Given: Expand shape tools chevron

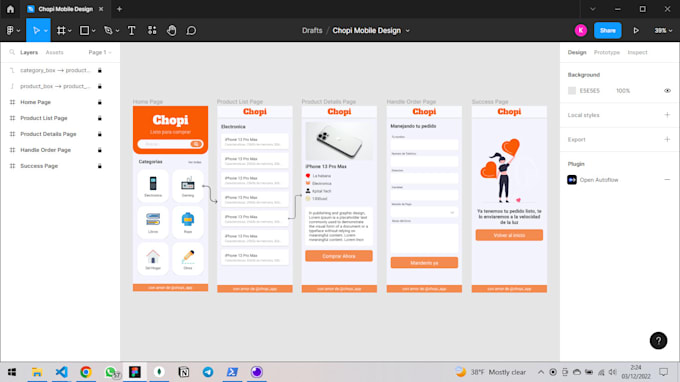Looking at the screenshot, I should point(93,31).
